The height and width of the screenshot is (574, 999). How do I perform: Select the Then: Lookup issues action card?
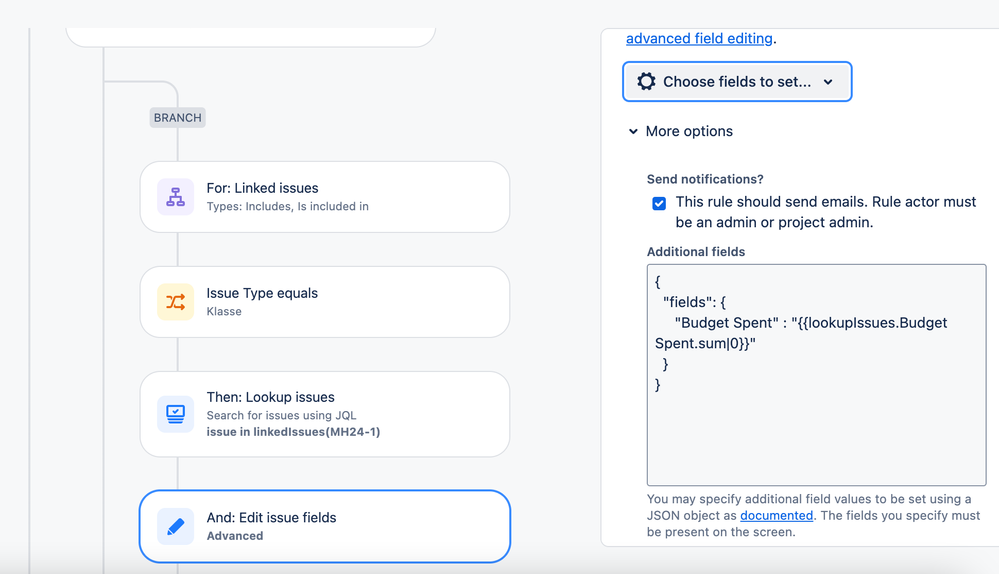(x=324, y=414)
